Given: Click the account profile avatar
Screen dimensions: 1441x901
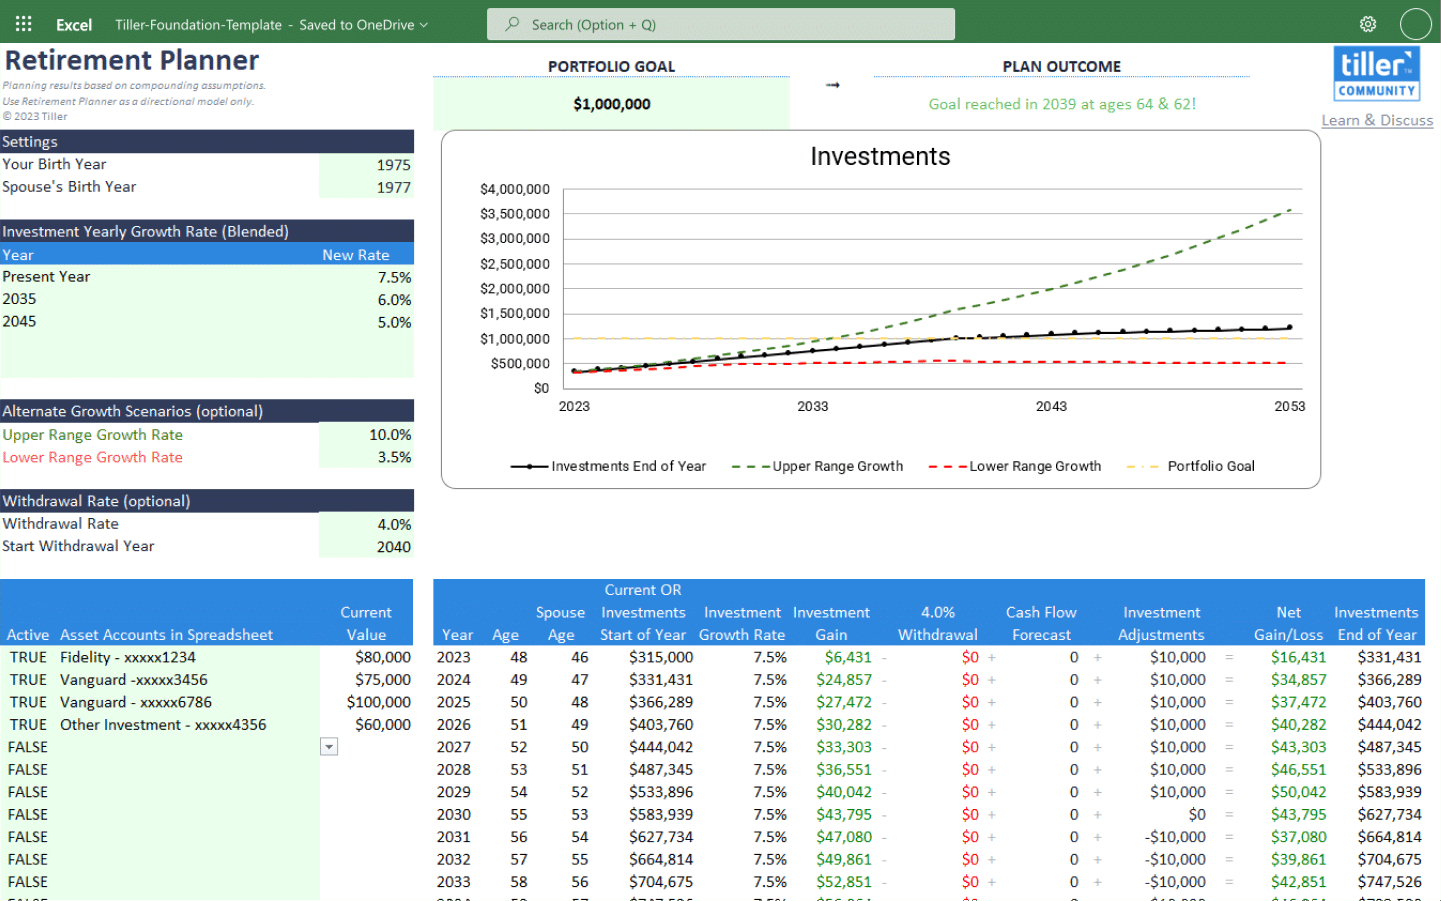Looking at the screenshot, I should coord(1416,23).
